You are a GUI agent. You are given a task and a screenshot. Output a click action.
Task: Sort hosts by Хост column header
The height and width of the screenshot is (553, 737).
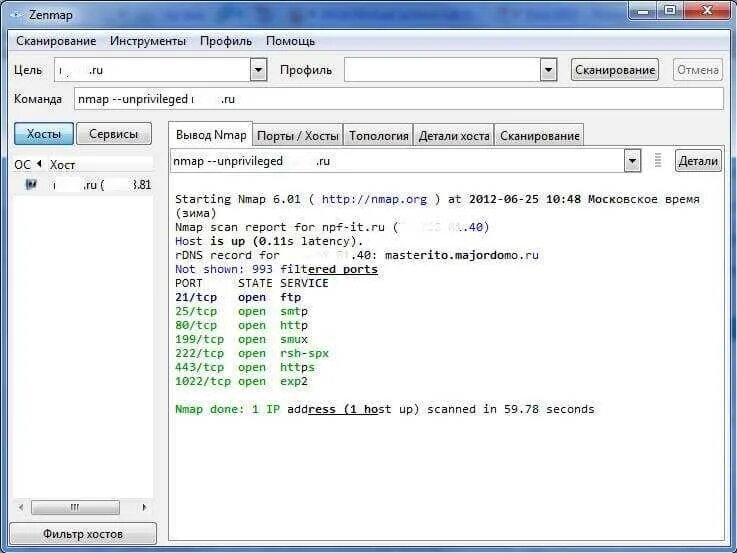point(62,165)
